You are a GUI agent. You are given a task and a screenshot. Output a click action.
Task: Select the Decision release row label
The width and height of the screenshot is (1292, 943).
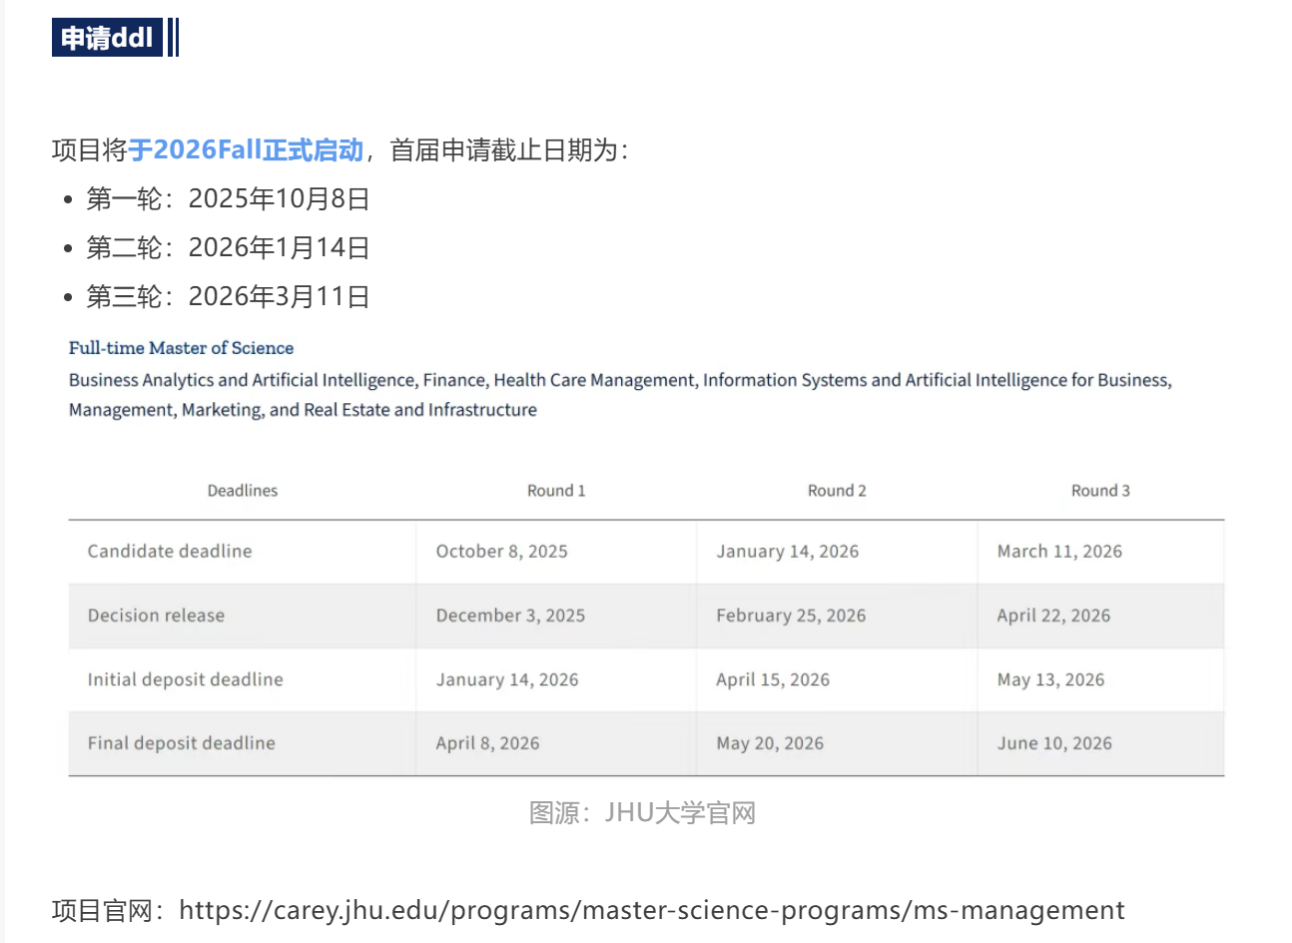(x=156, y=616)
